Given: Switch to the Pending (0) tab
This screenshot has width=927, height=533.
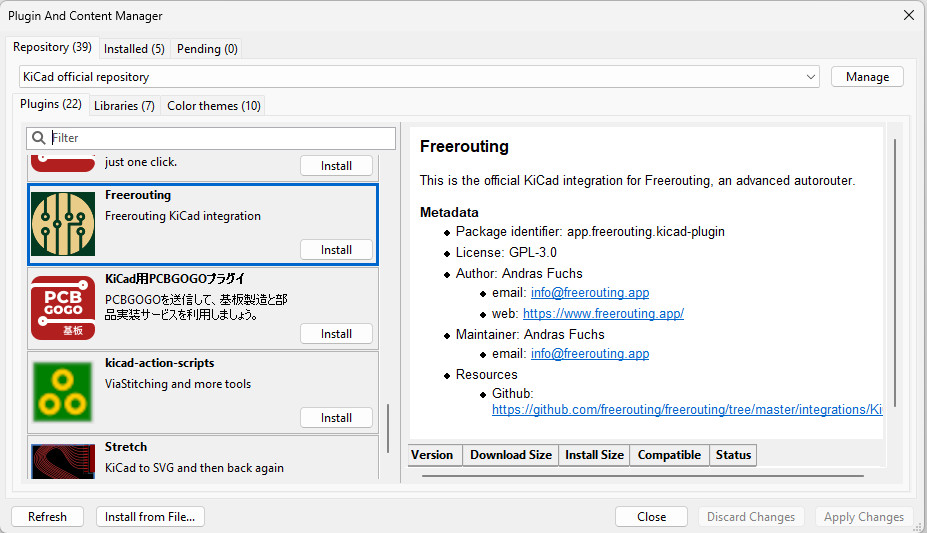Looking at the screenshot, I should (207, 49).
